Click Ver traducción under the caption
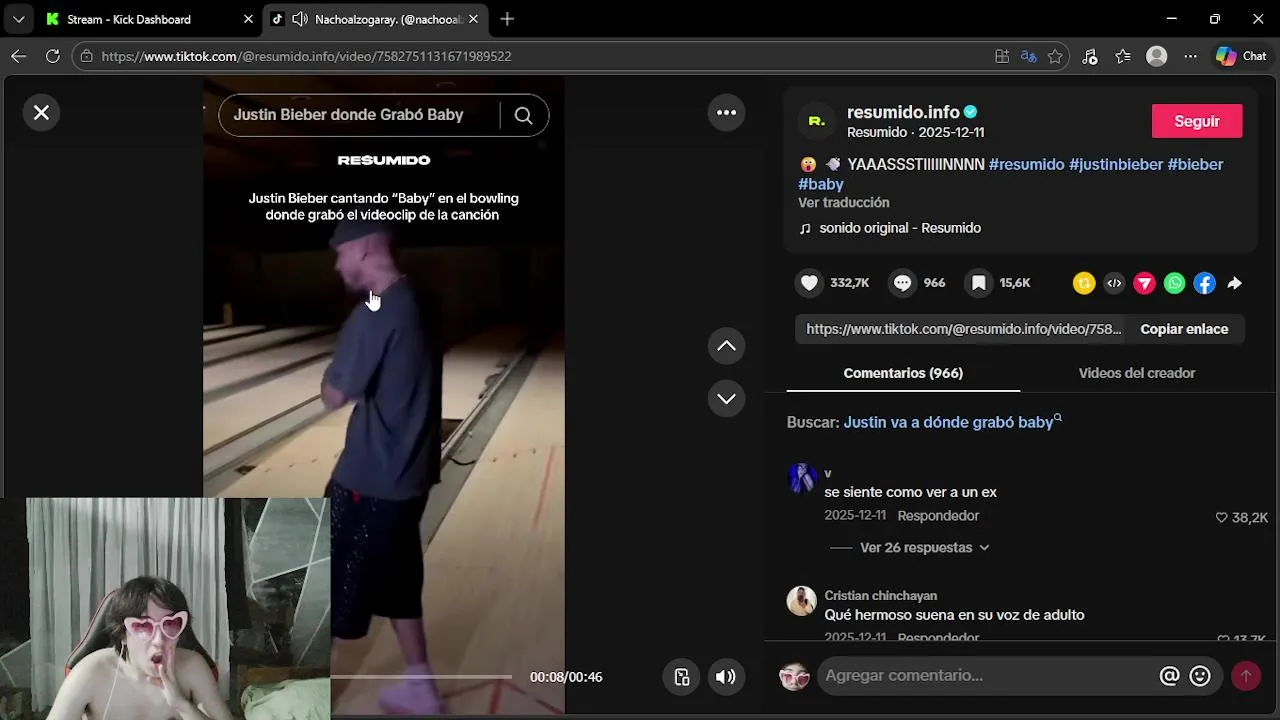Image resolution: width=1280 pixels, height=720 pixels. point(843,202)
